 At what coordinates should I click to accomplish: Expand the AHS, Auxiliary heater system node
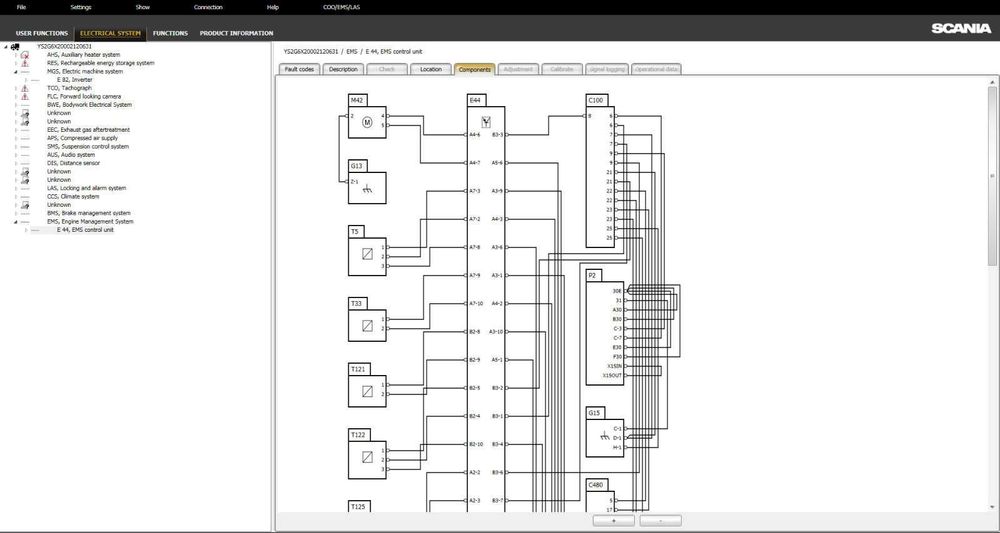coord(16,55)
